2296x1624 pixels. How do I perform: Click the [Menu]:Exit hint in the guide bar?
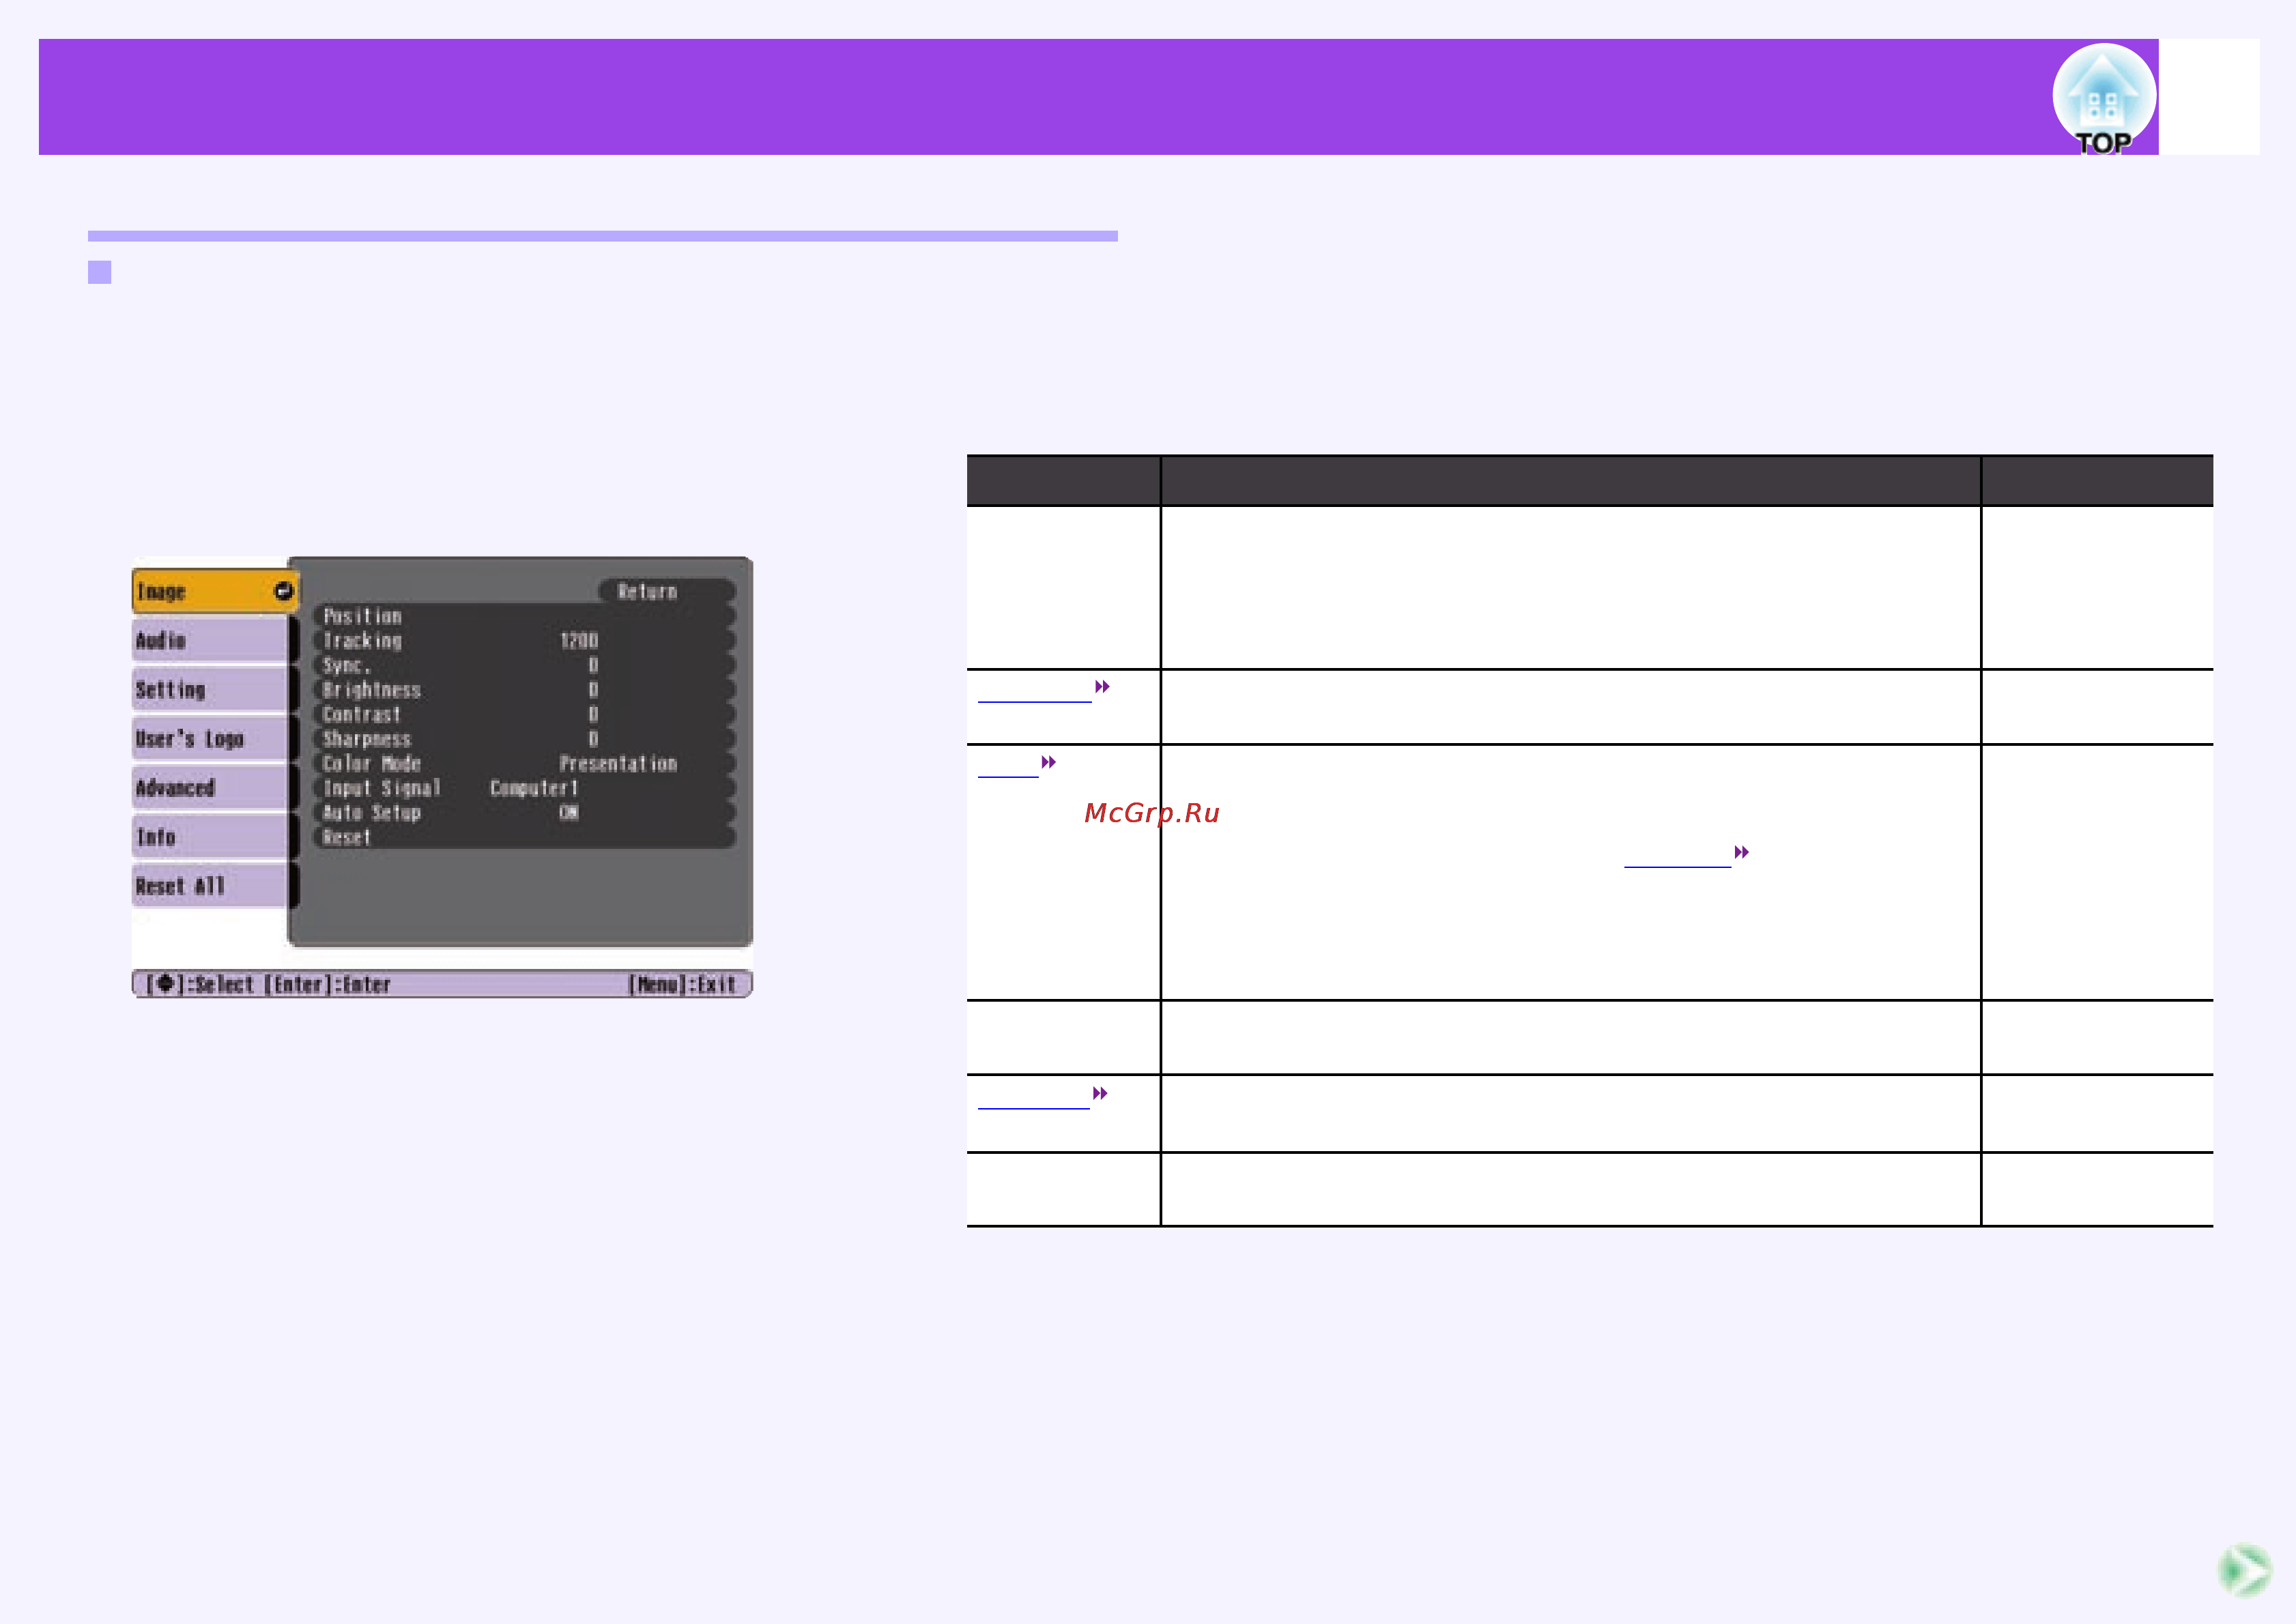click(x=682, y=984)
